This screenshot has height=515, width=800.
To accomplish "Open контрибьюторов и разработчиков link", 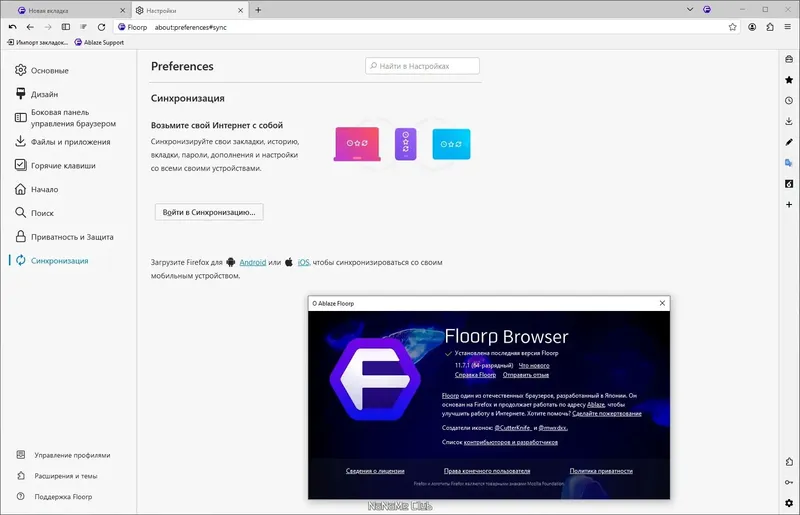I will coord(511,442).
